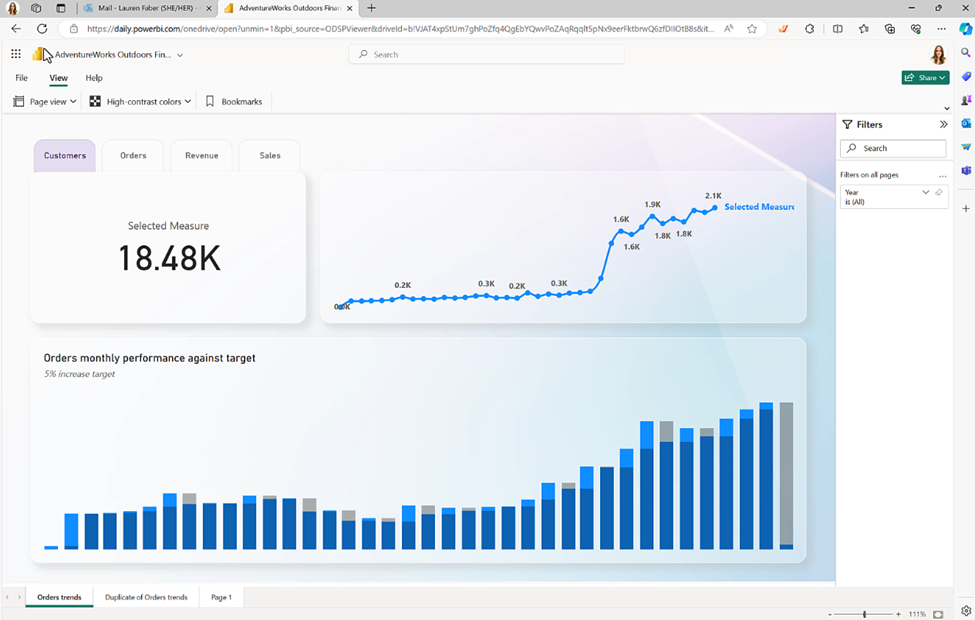Select the Customers measure button
Screen dimensions: 975x620
pyautogui.click(x=65, y=155)
